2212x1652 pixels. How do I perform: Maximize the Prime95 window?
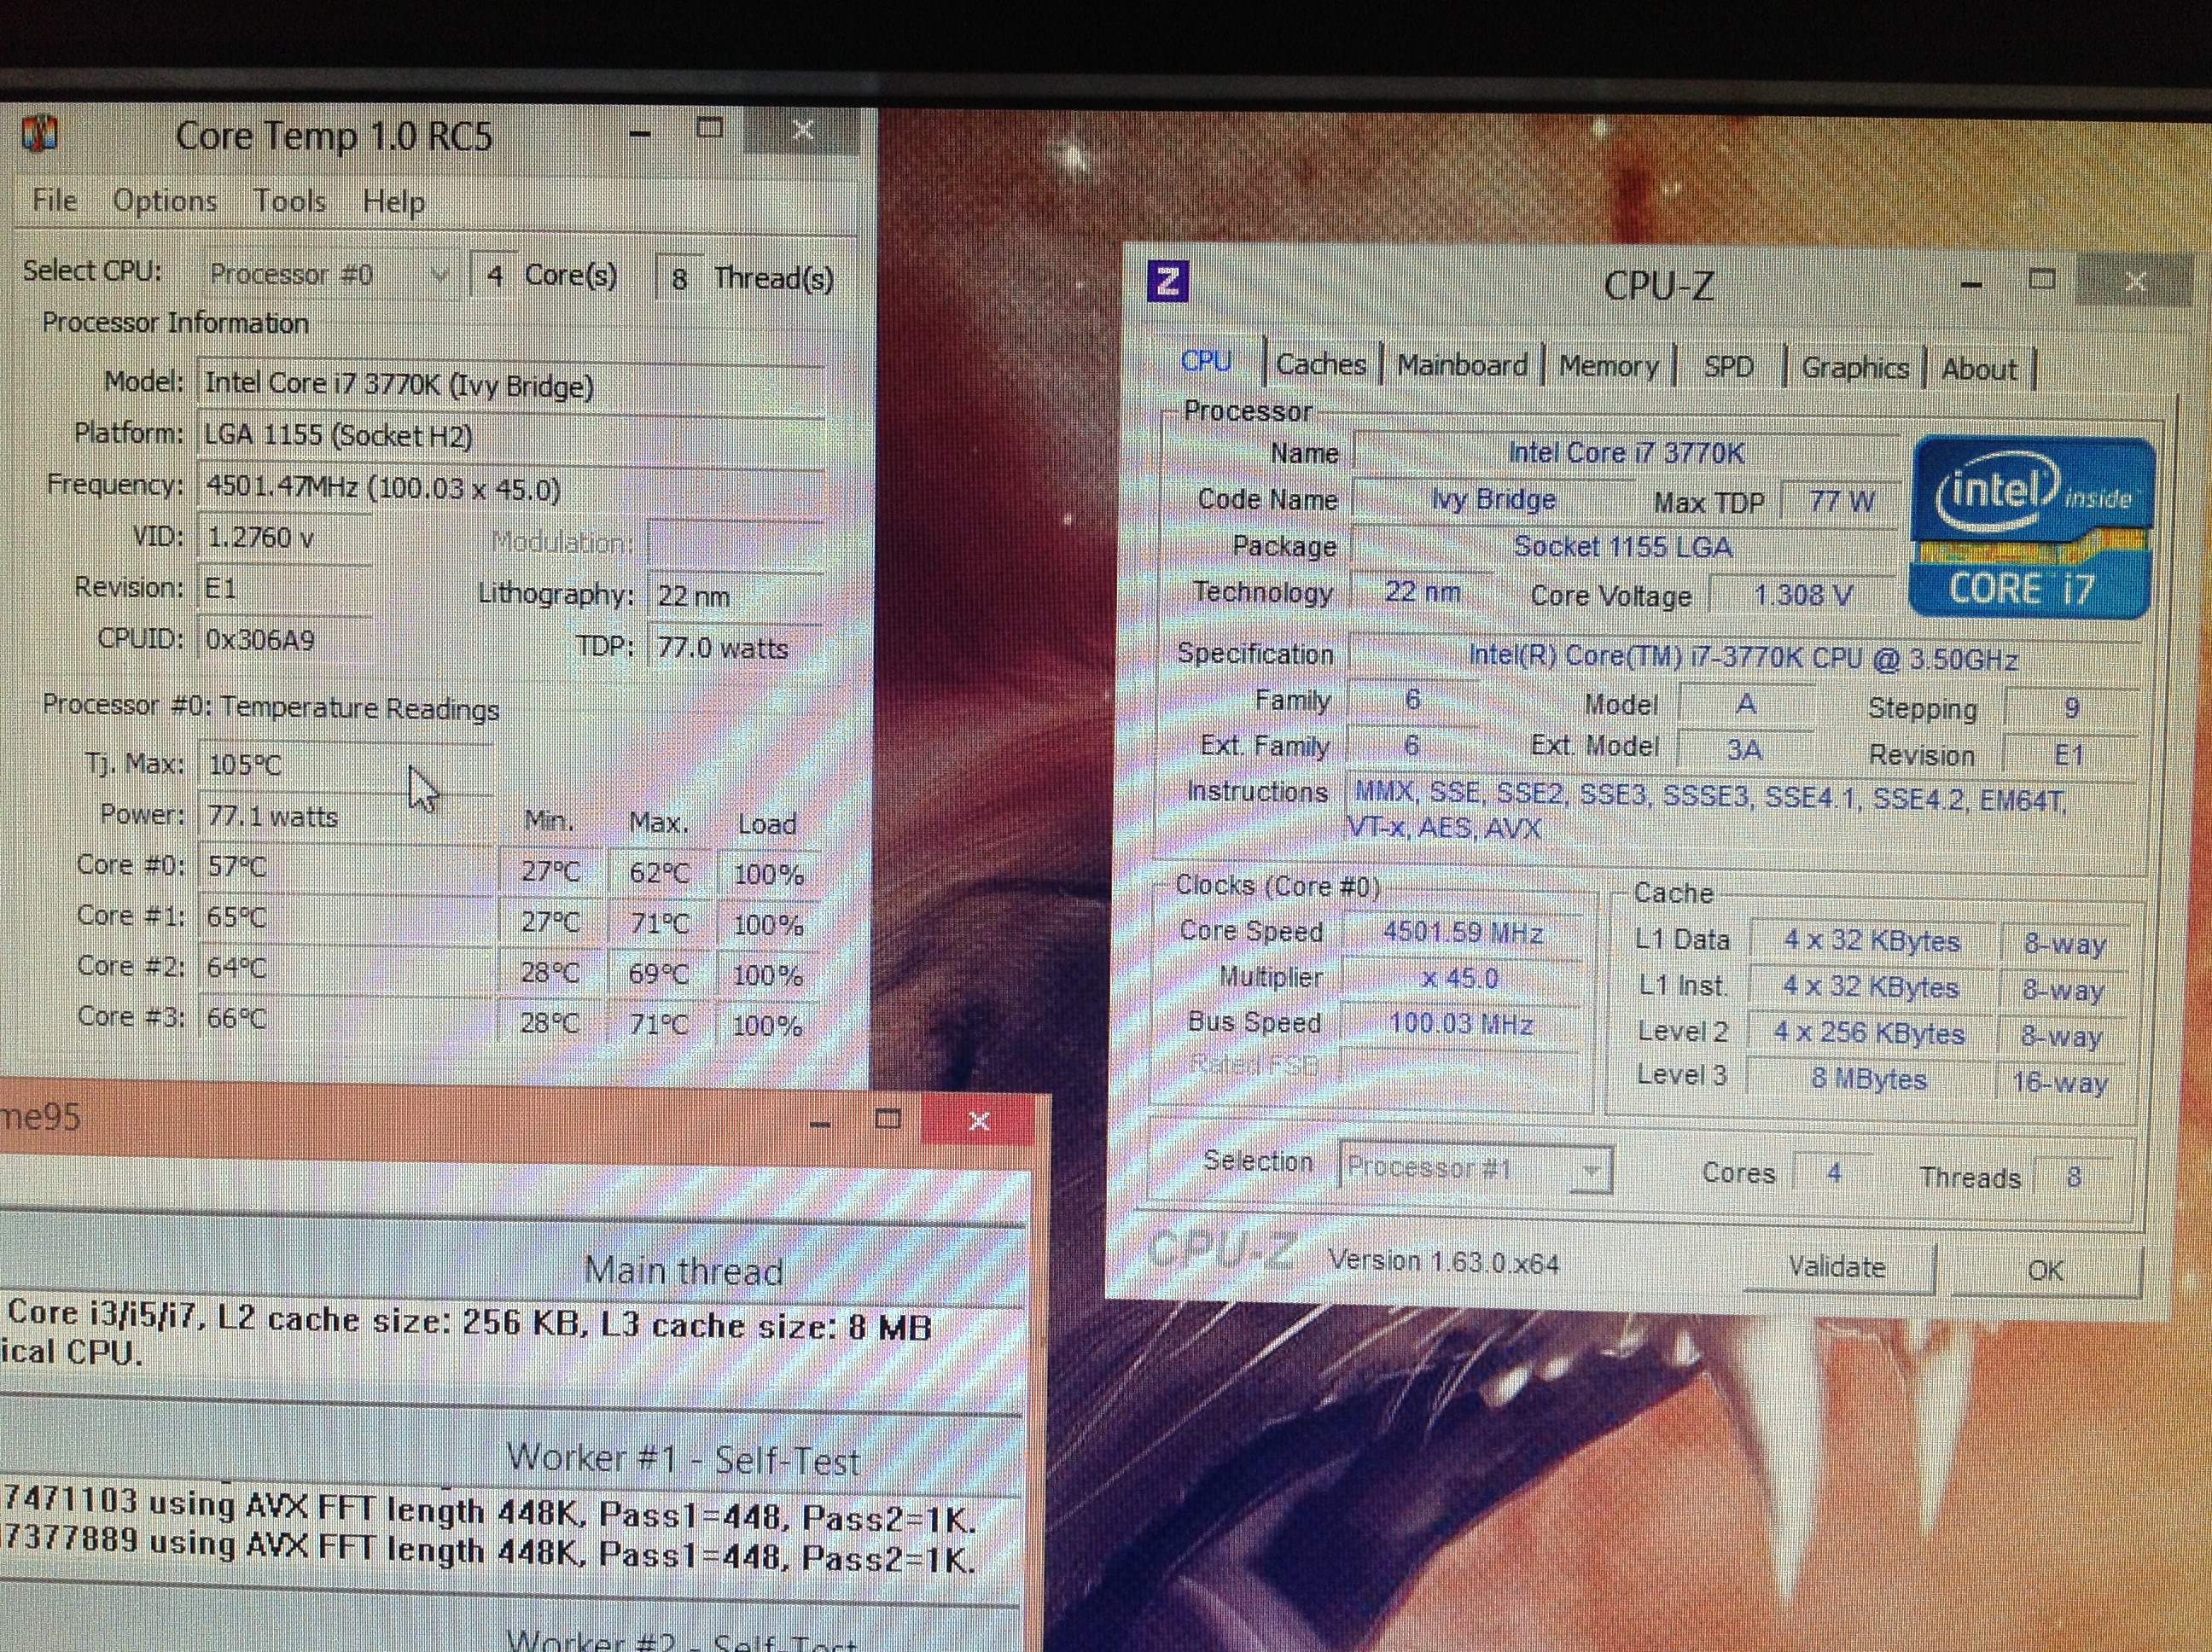pos(888,1119)
